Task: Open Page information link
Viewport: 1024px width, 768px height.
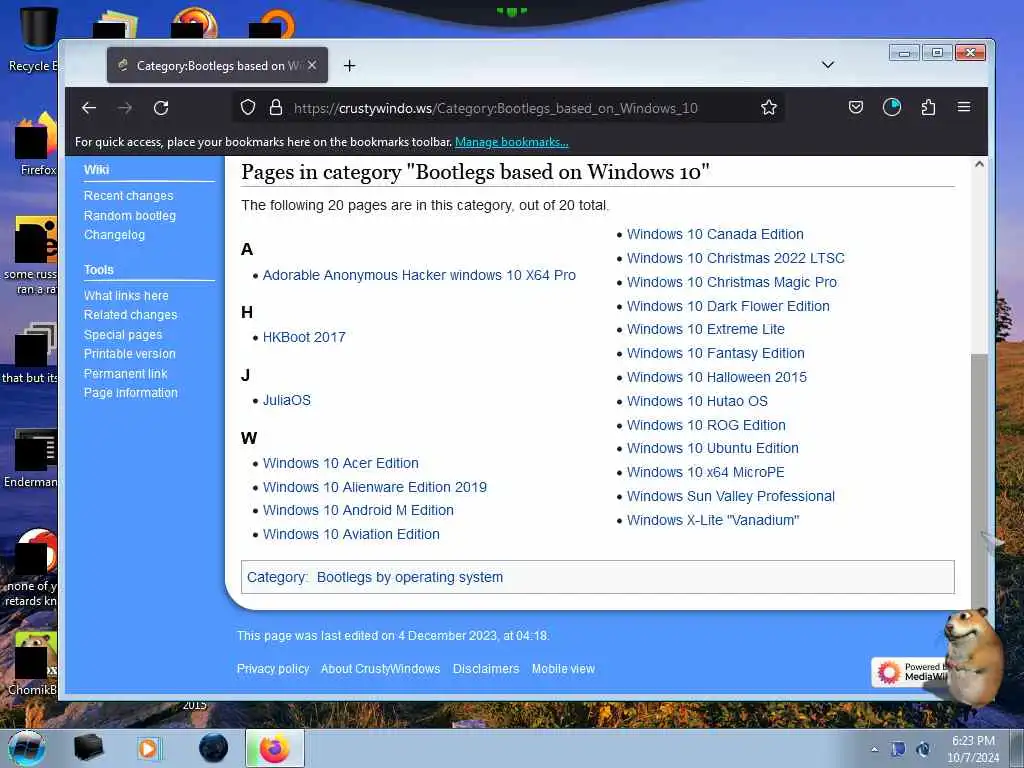Action: (131, 392)
